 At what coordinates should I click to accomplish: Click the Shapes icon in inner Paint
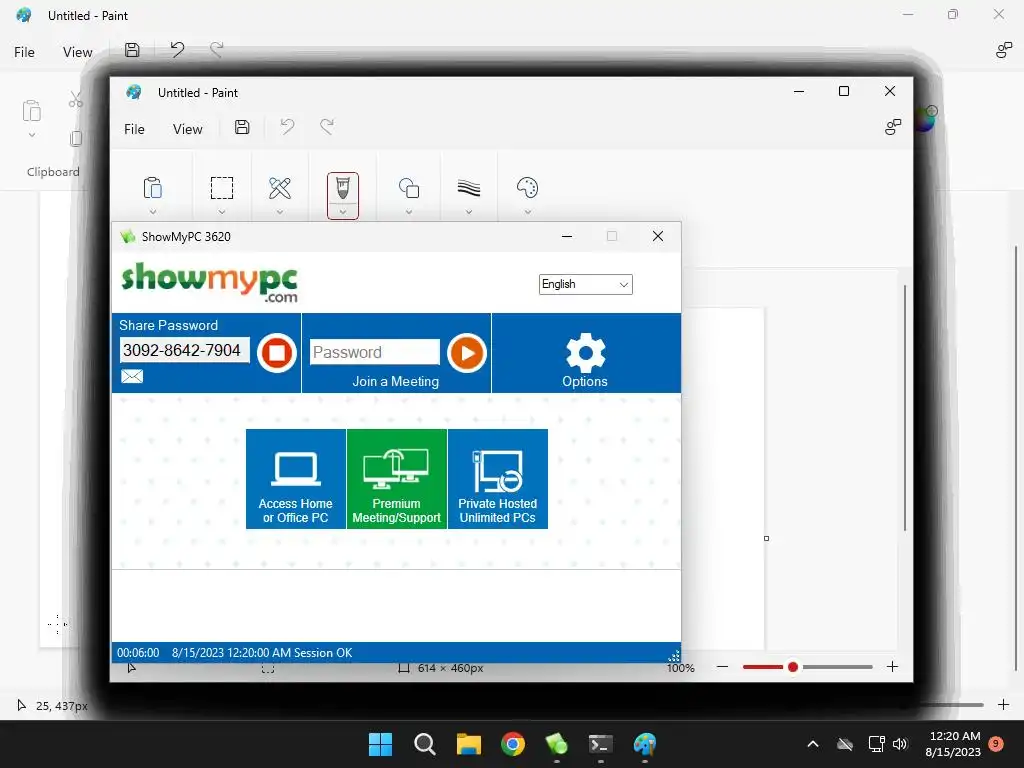pyautogui.click(x=409, y=188)
